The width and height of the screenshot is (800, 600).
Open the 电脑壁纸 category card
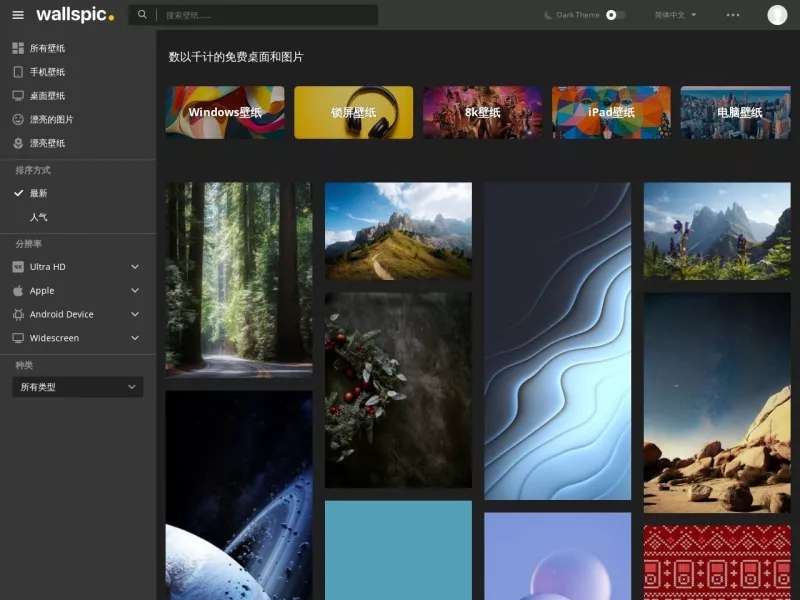click(735, 112)
